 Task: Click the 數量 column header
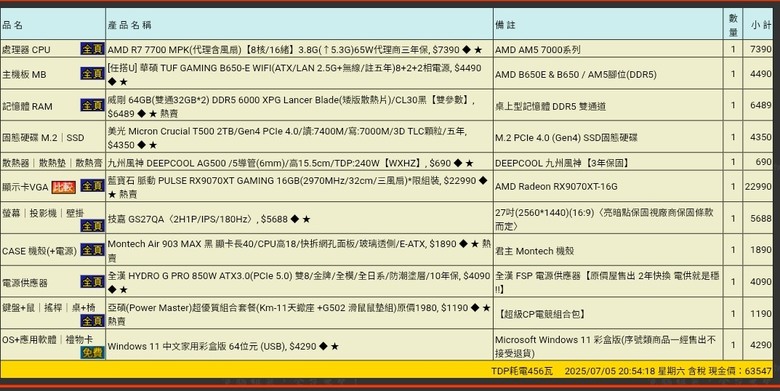(733, 25)
